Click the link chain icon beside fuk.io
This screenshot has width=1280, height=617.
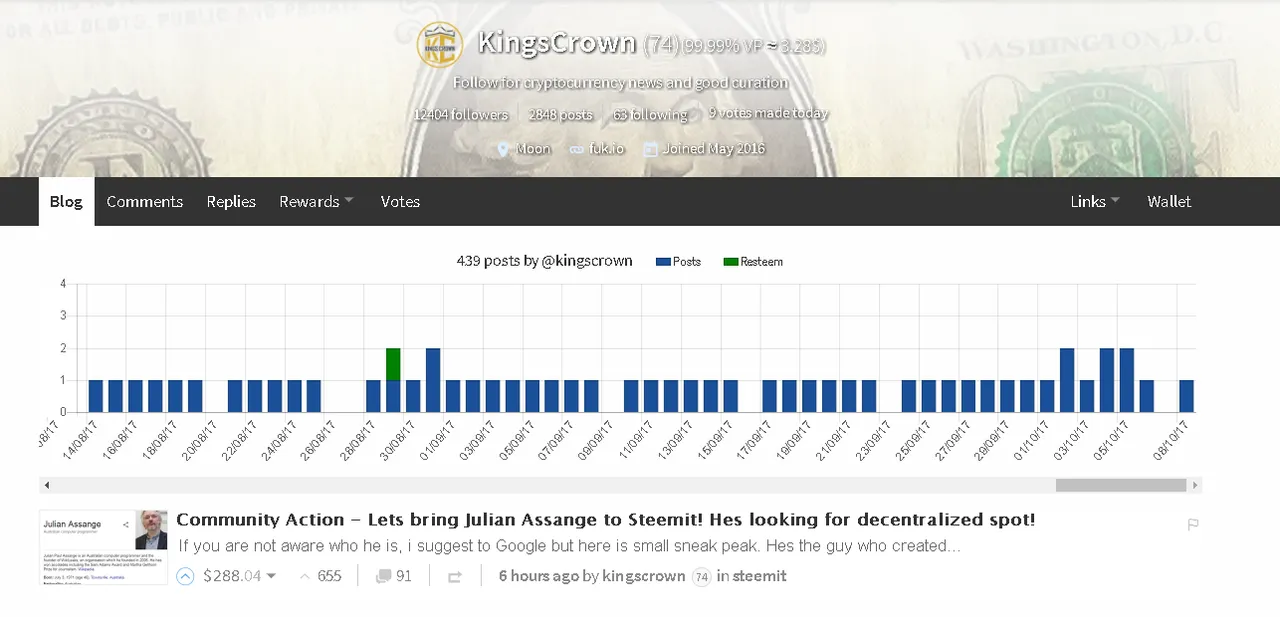[x=576, y=149]
